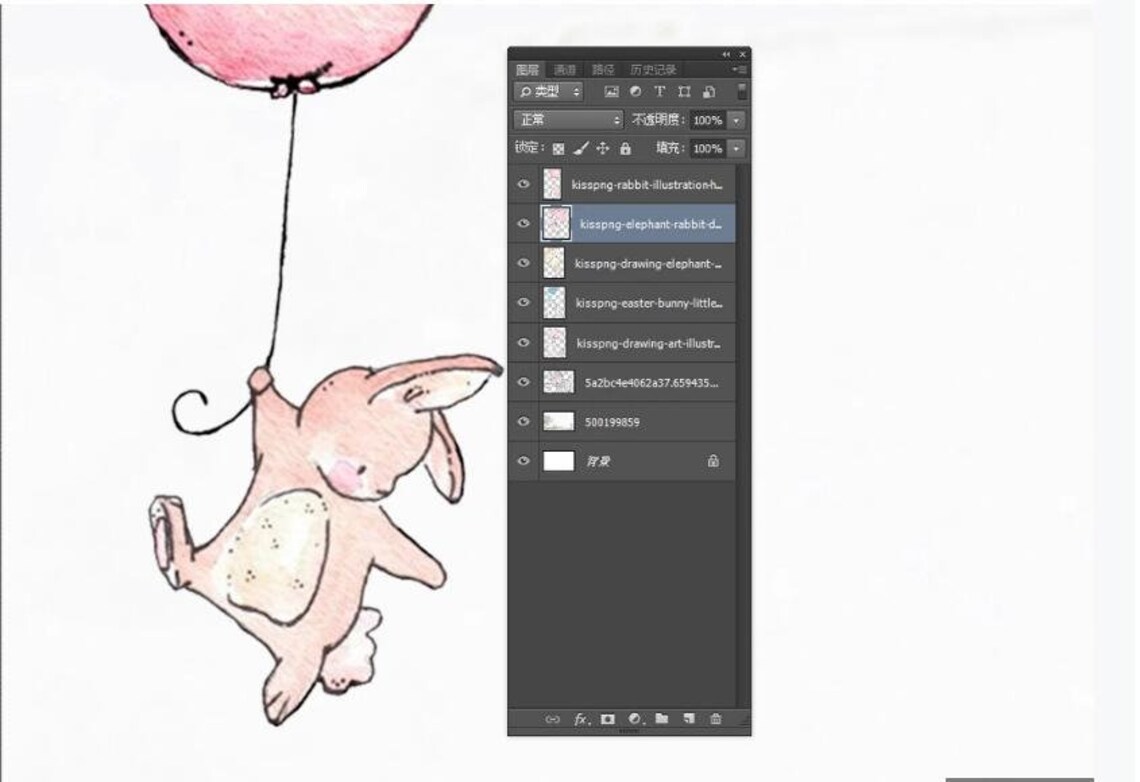Click thumbnail of kisspng-drawing-elephant layer
This screenshot has width=1140, height=782.
[x=554, y=263]
